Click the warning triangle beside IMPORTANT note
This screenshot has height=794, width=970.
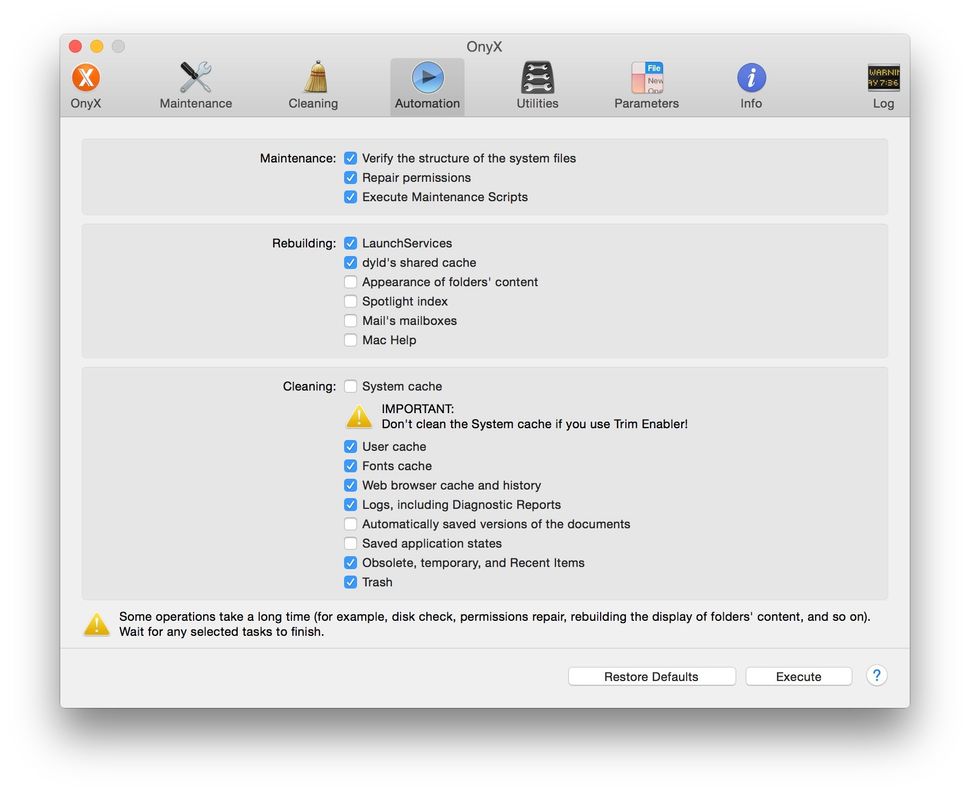[359, 416]
